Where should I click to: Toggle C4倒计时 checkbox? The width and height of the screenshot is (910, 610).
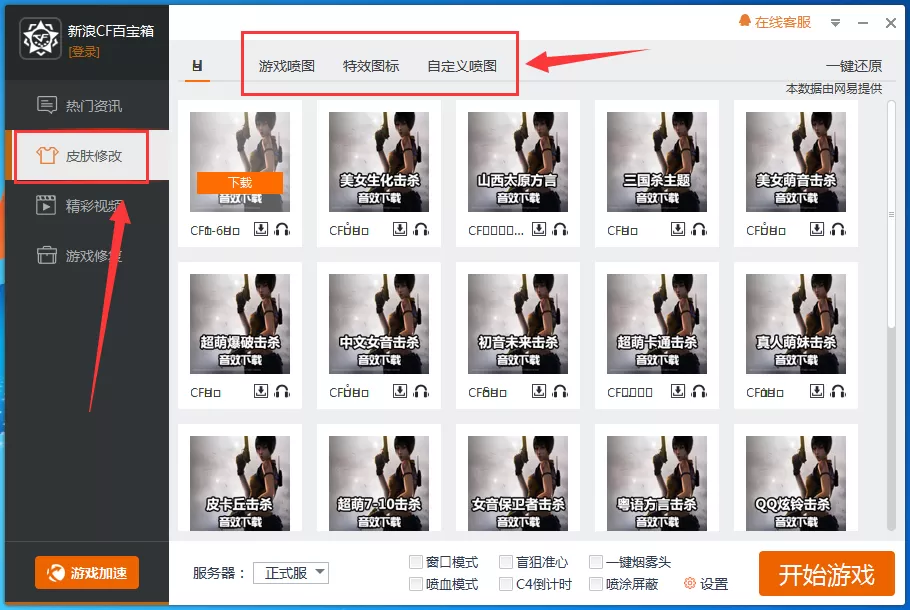tap(506, 584)
